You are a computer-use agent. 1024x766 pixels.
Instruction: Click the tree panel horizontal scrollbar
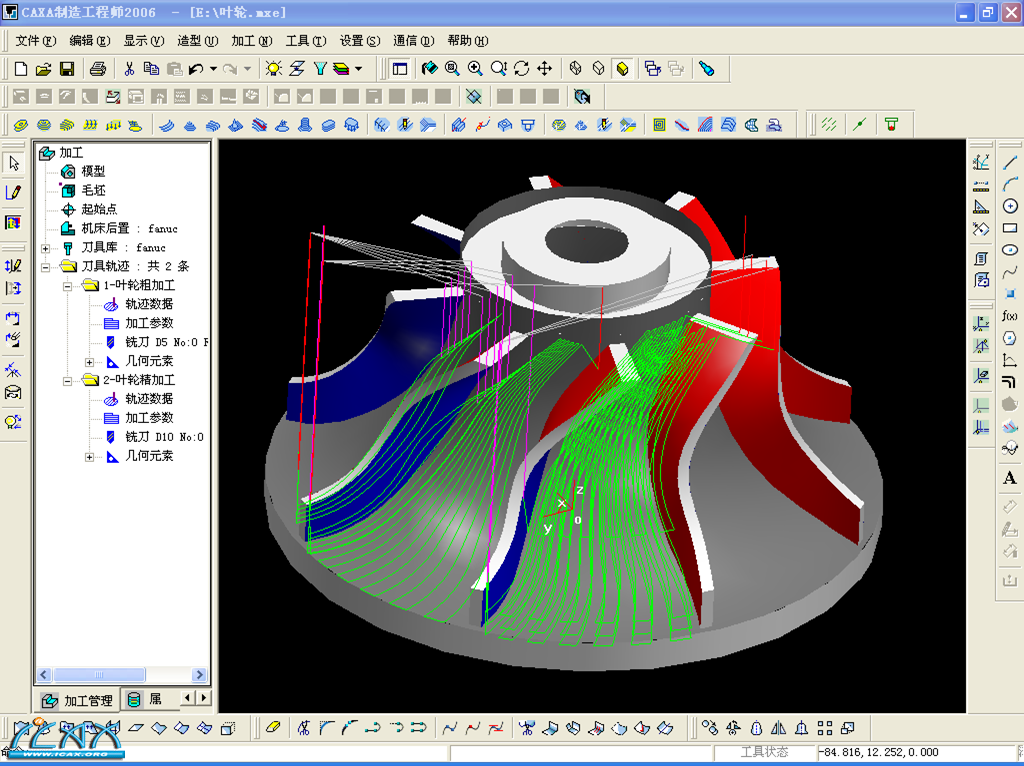pos(100,675)
